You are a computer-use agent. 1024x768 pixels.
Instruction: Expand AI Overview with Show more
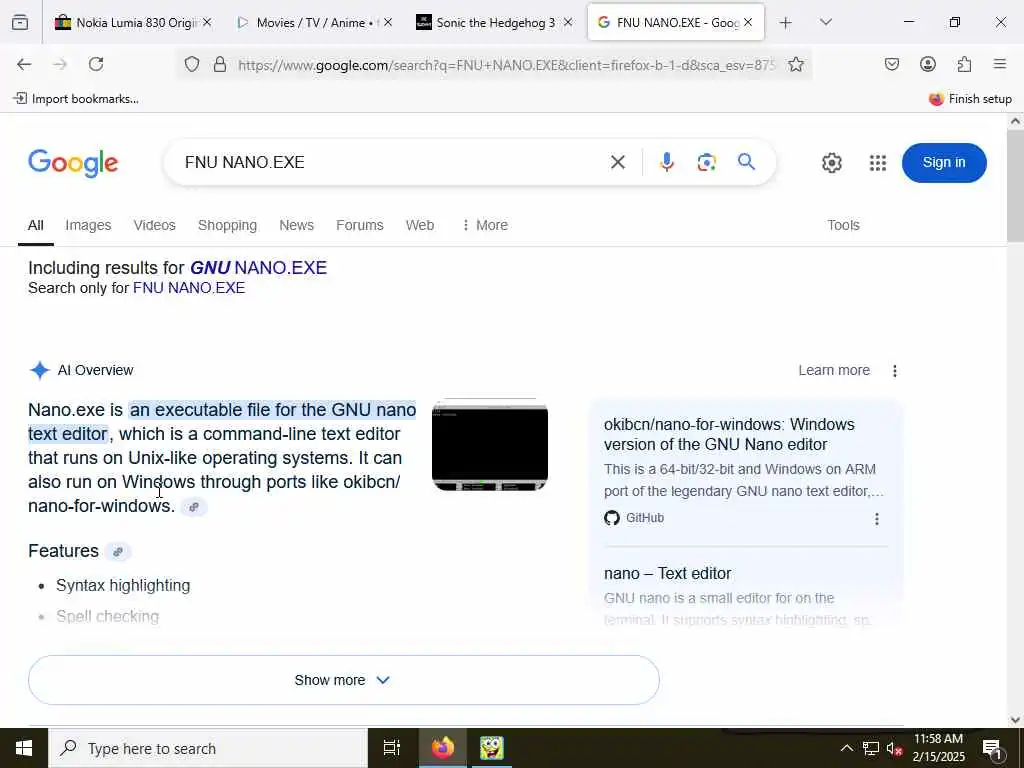(x=344, y=680)
